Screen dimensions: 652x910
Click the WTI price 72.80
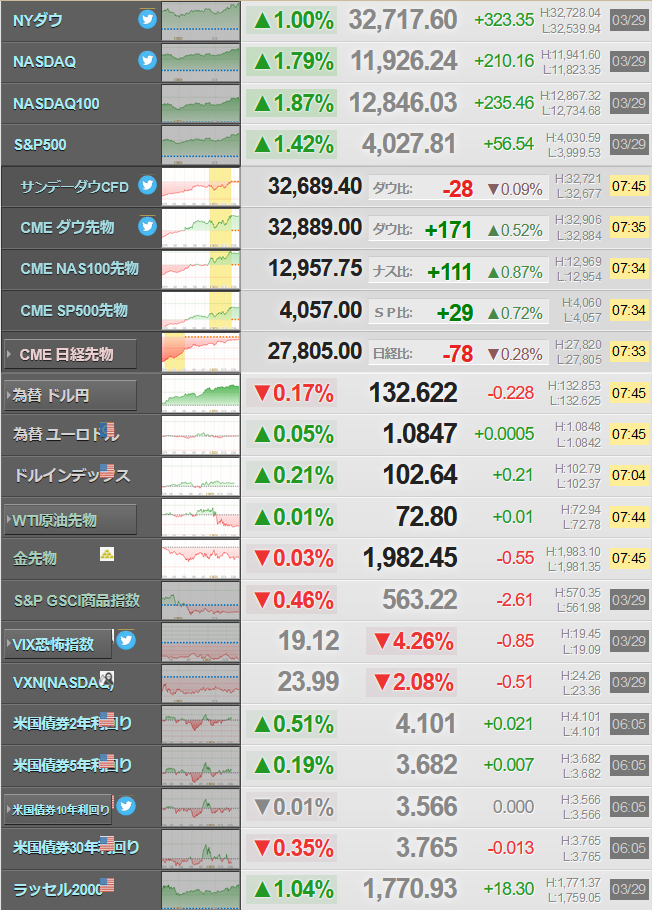(427, 517)
